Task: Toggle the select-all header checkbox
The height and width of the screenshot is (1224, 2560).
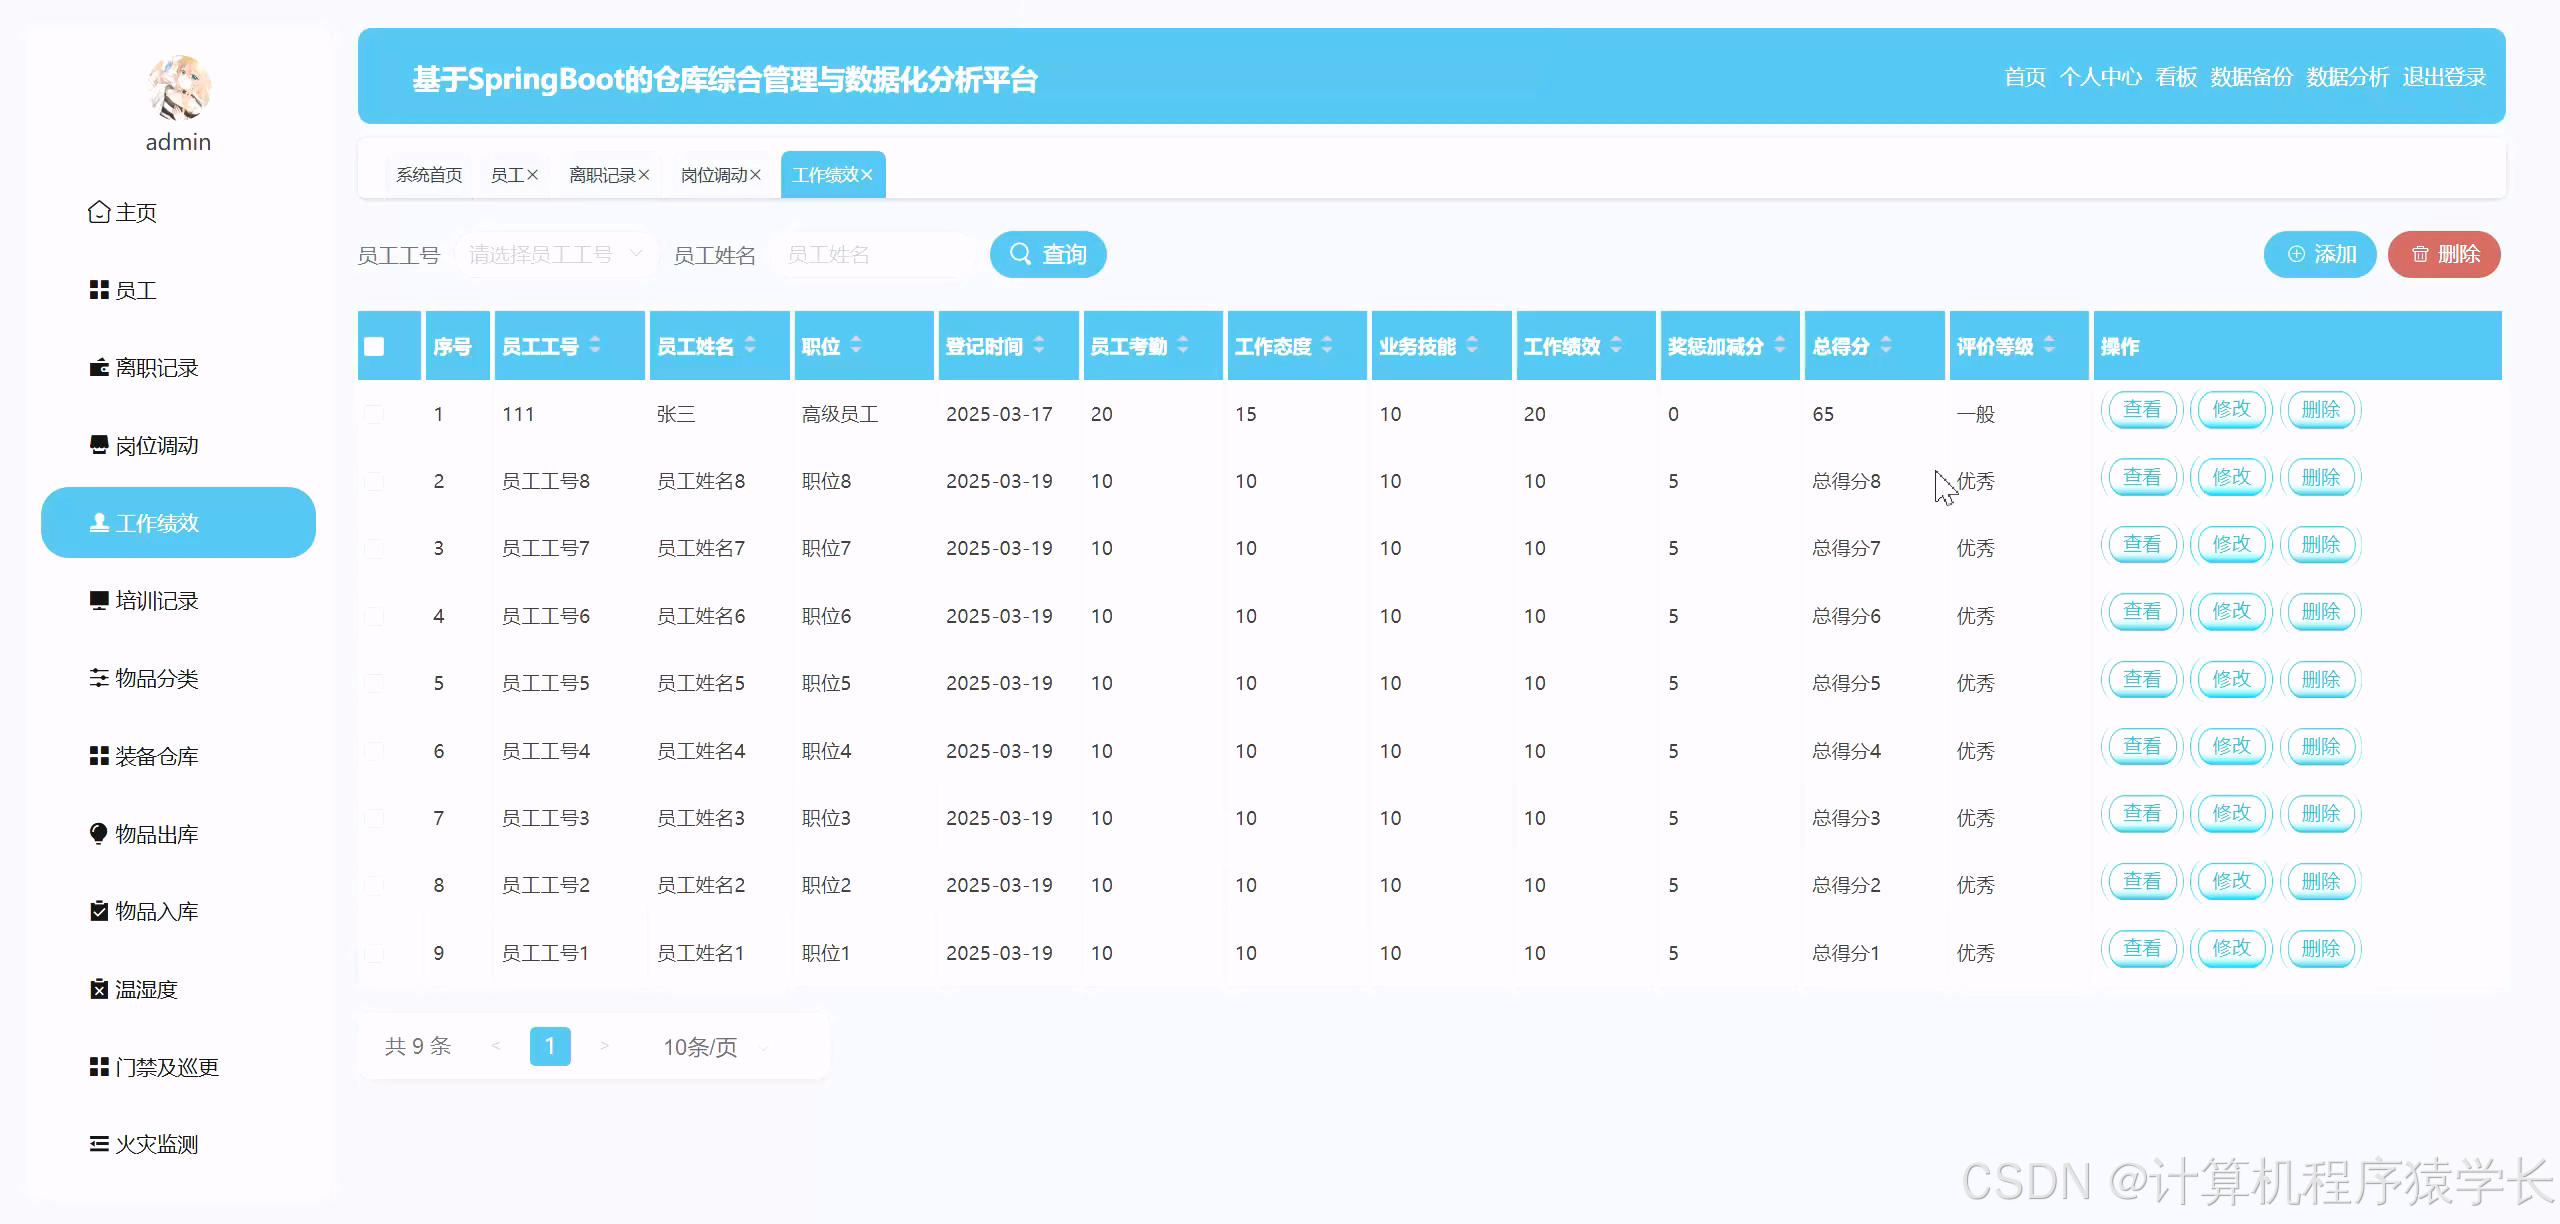Action: (x=374, y=346)
